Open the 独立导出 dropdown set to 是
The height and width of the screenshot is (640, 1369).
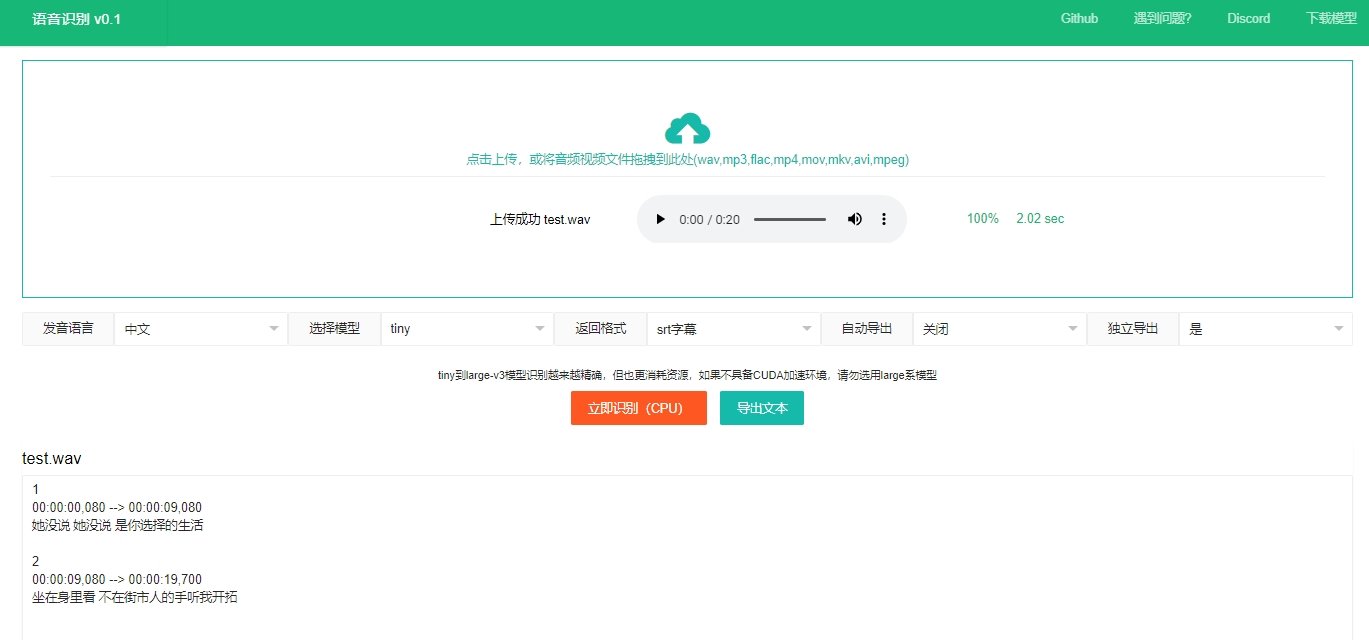1265,329
